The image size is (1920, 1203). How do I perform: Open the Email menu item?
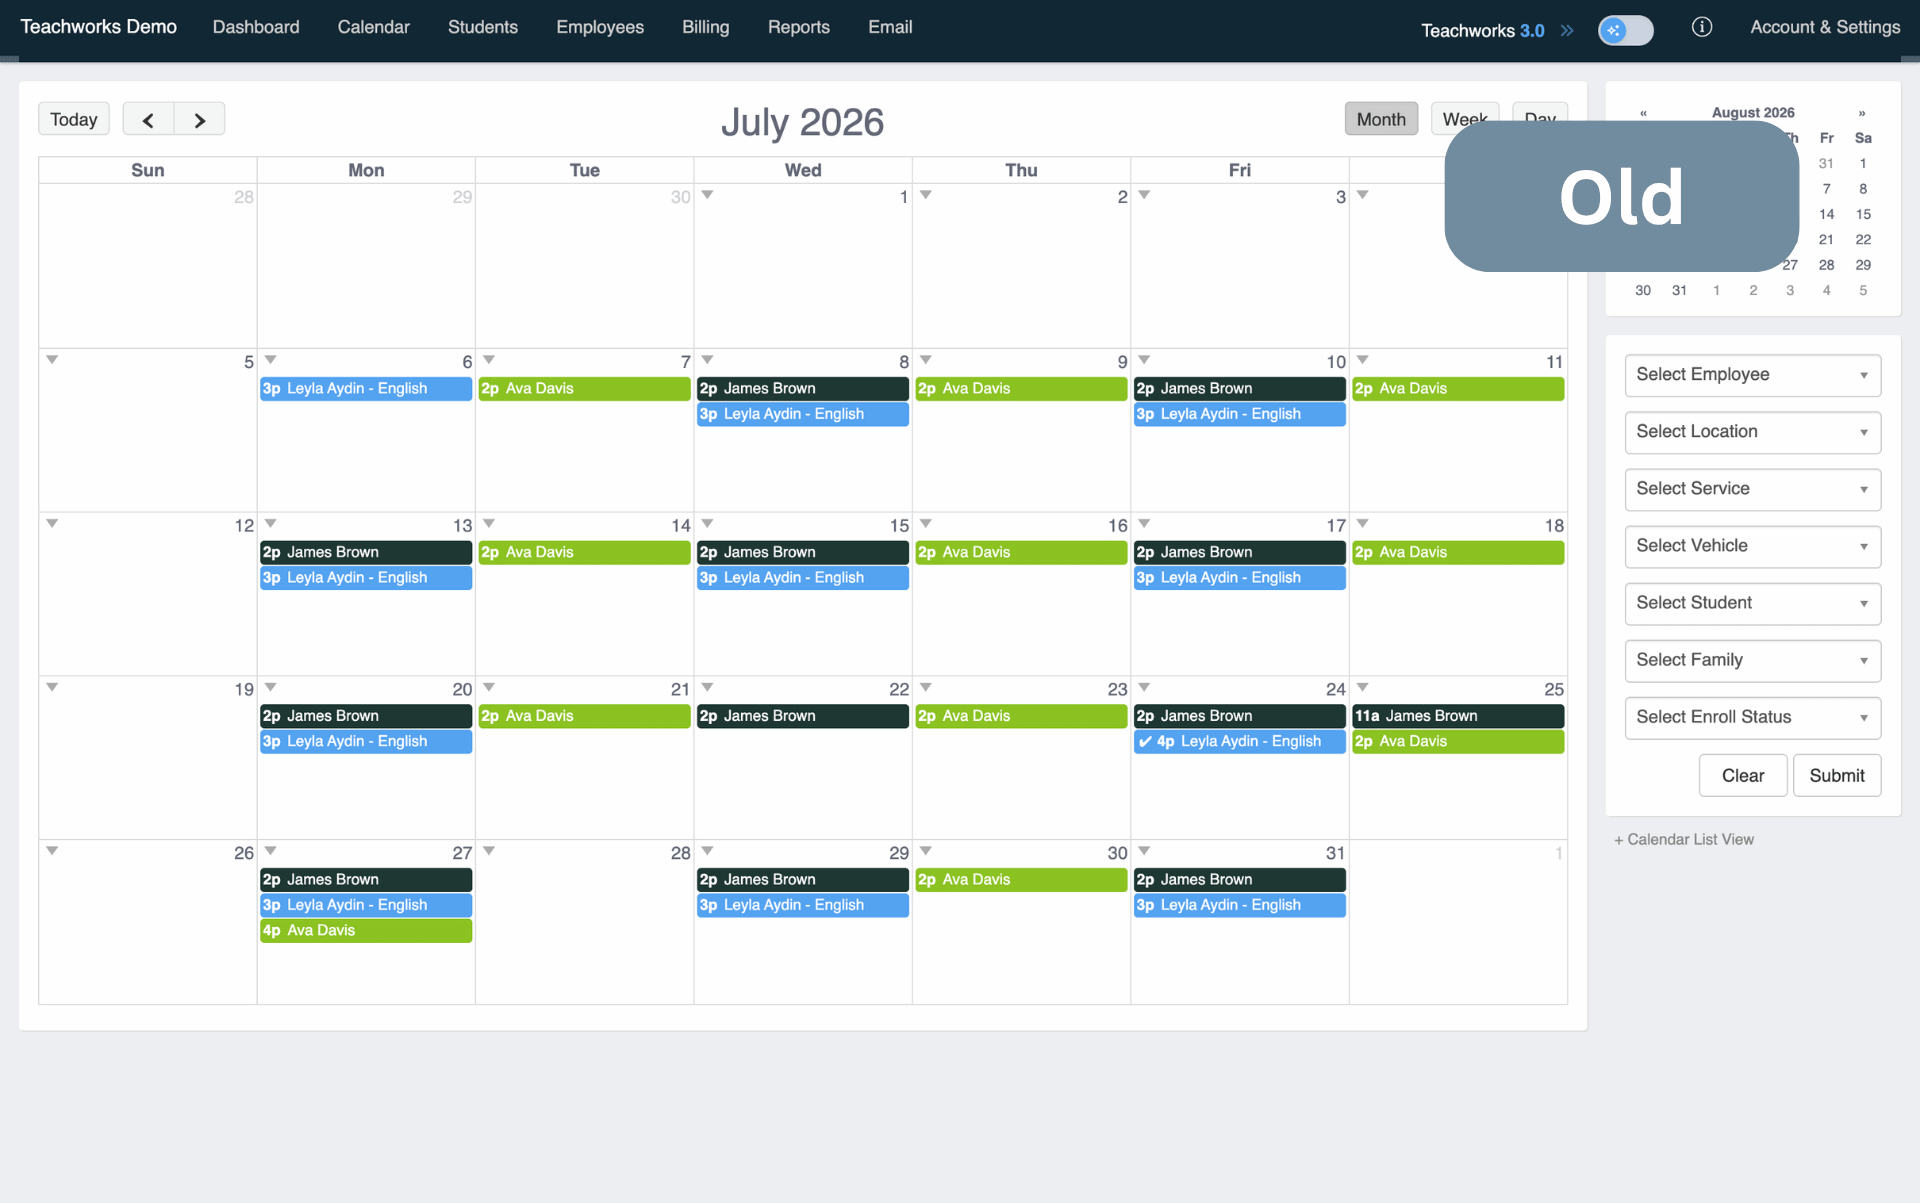point(890,27)
